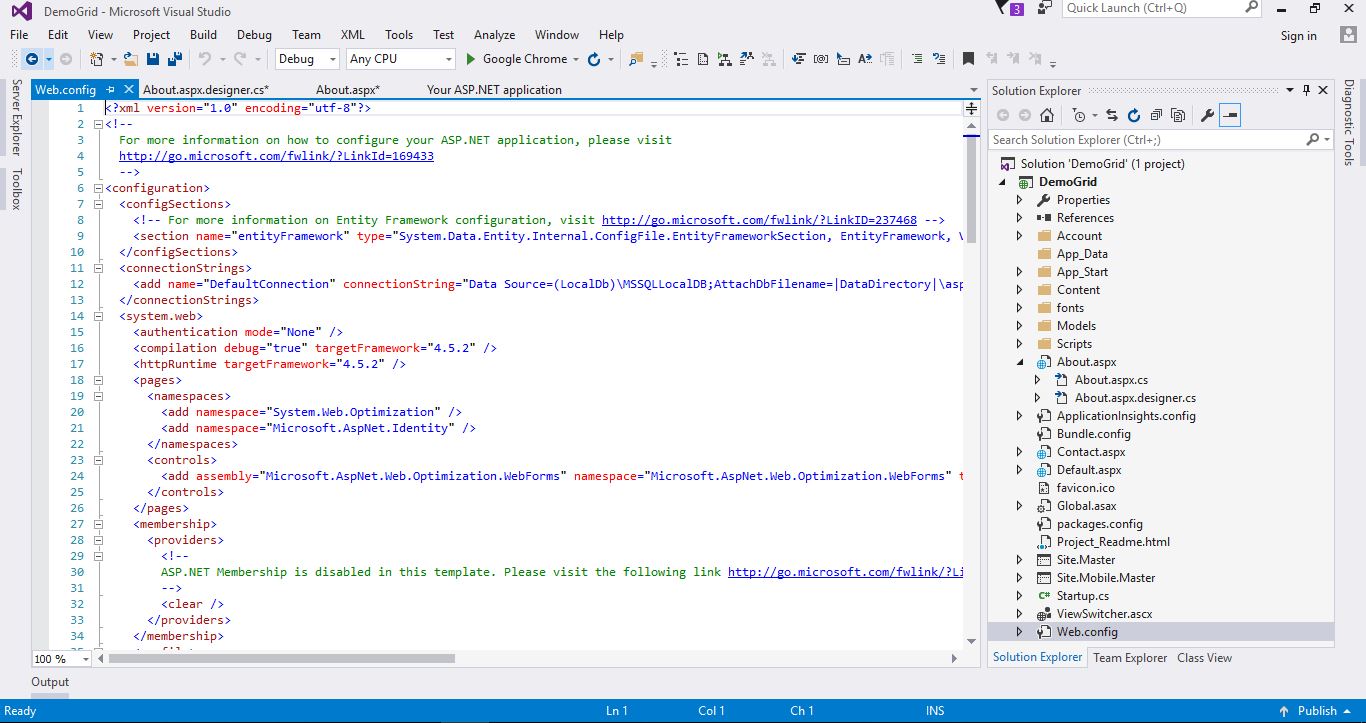The image size is (1366, 723).
Task: Expand the References node
Action: click(1020, 218)
